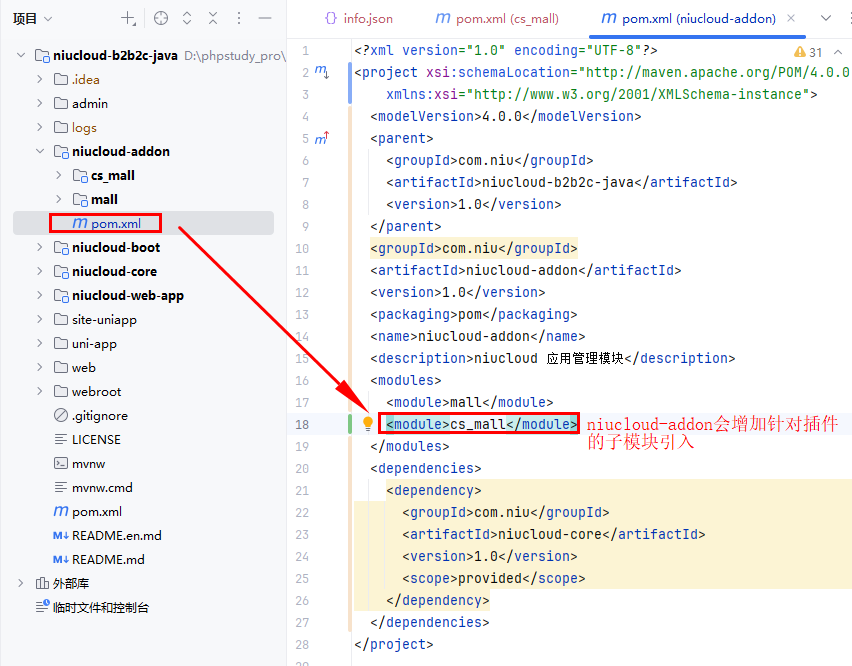Switch to the pom.xml (cs_mall) tab
852x666 pixels.
(x=497, y=18)
